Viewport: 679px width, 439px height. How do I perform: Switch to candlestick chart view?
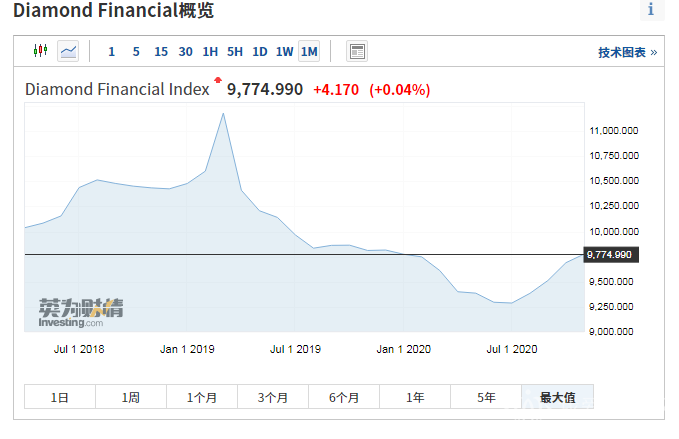[x=40, y=51]
